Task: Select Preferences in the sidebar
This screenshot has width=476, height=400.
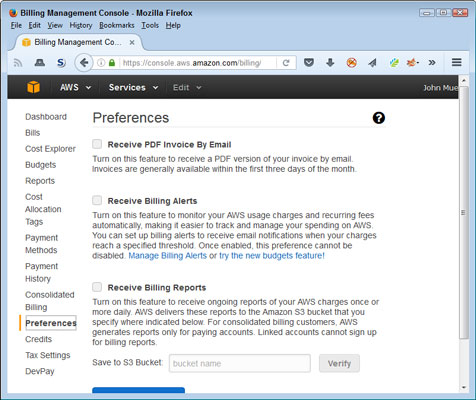Action: (x=51, y=323)
